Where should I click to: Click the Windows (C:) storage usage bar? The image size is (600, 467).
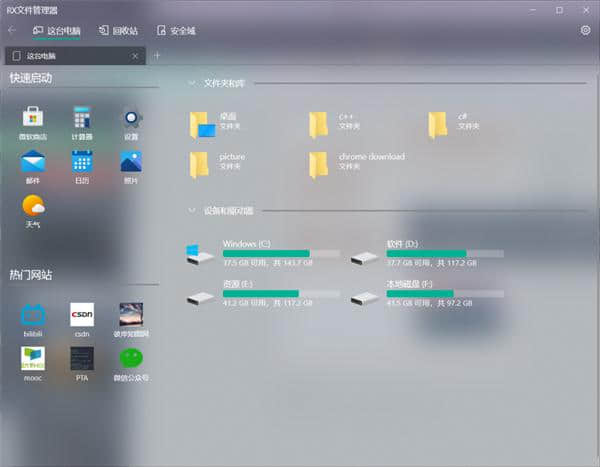point(281,253)
